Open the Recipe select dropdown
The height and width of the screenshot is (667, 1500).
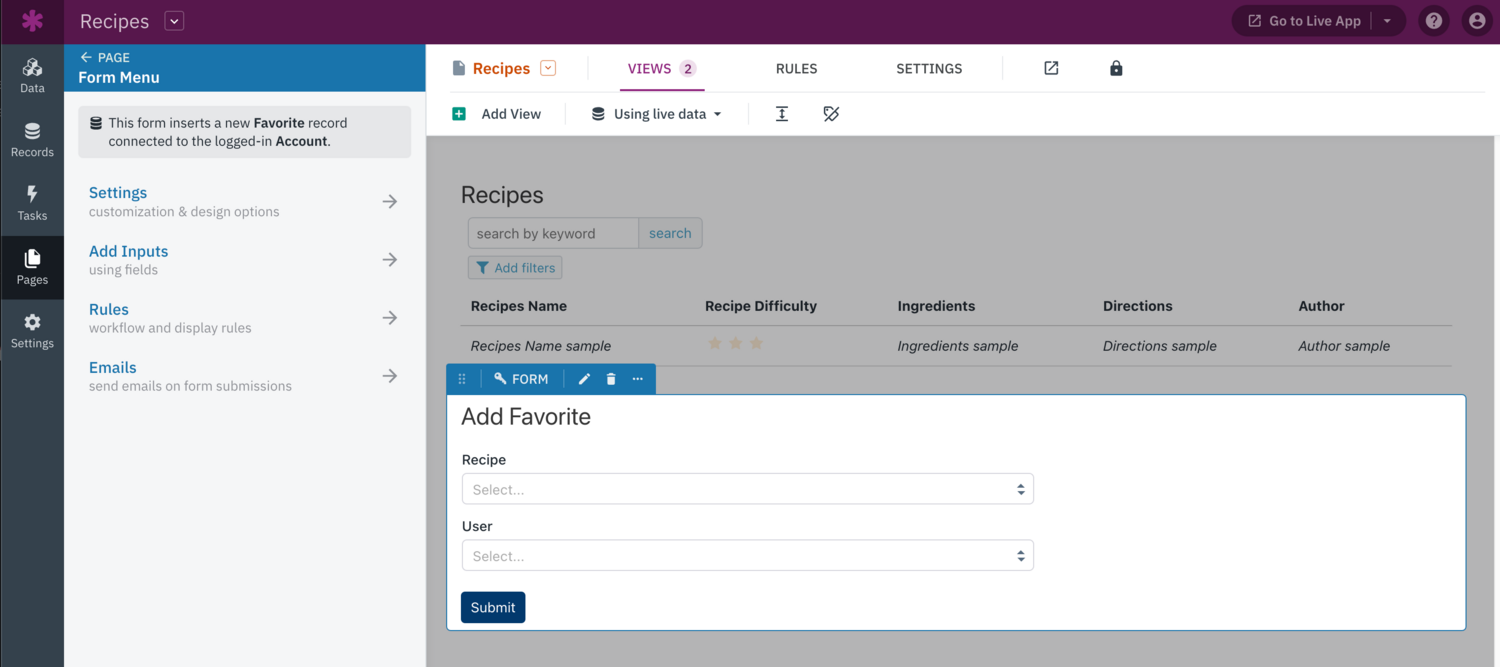coord(747,489)
